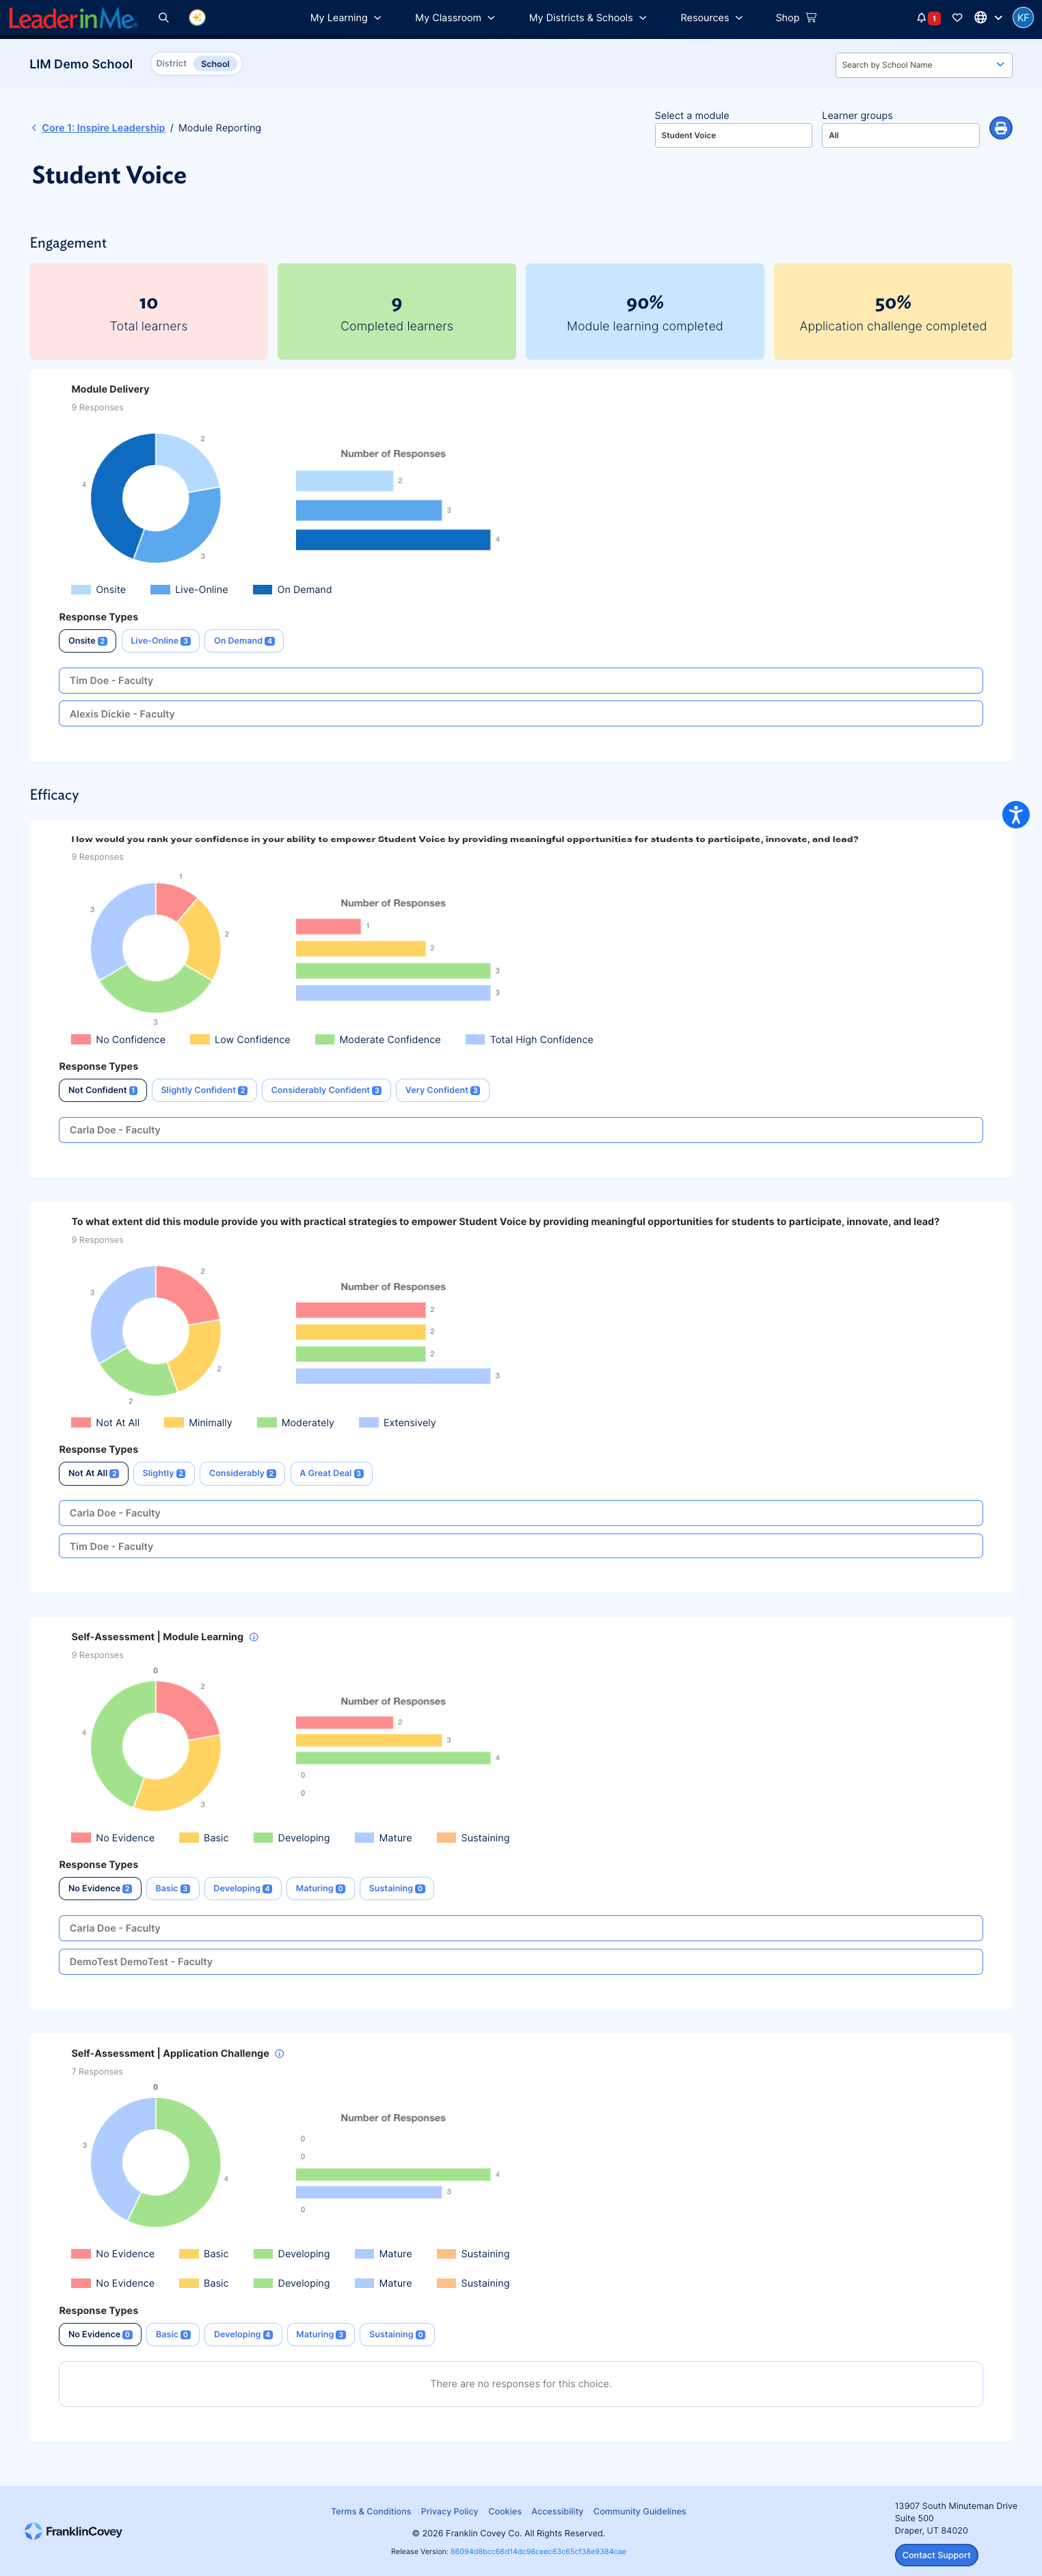Open Privacy Policy footer link
1042x2576 pixels.
click(449, 2511)
